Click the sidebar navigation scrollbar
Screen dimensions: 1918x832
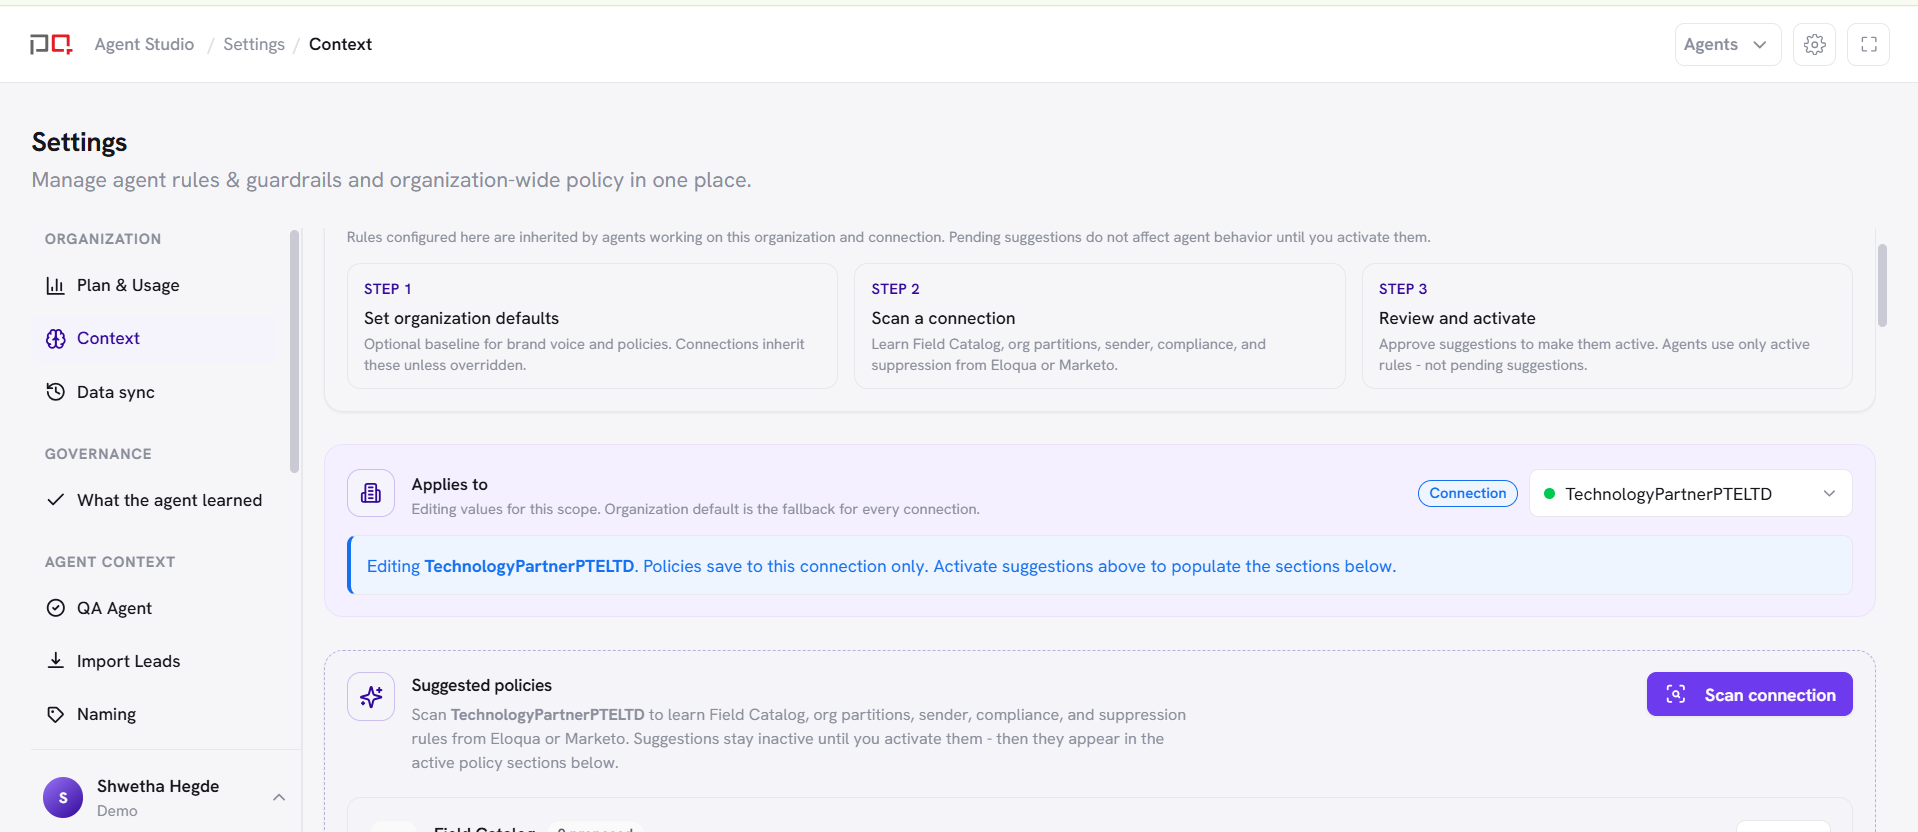pyautogui.click(x=294, y=351)
